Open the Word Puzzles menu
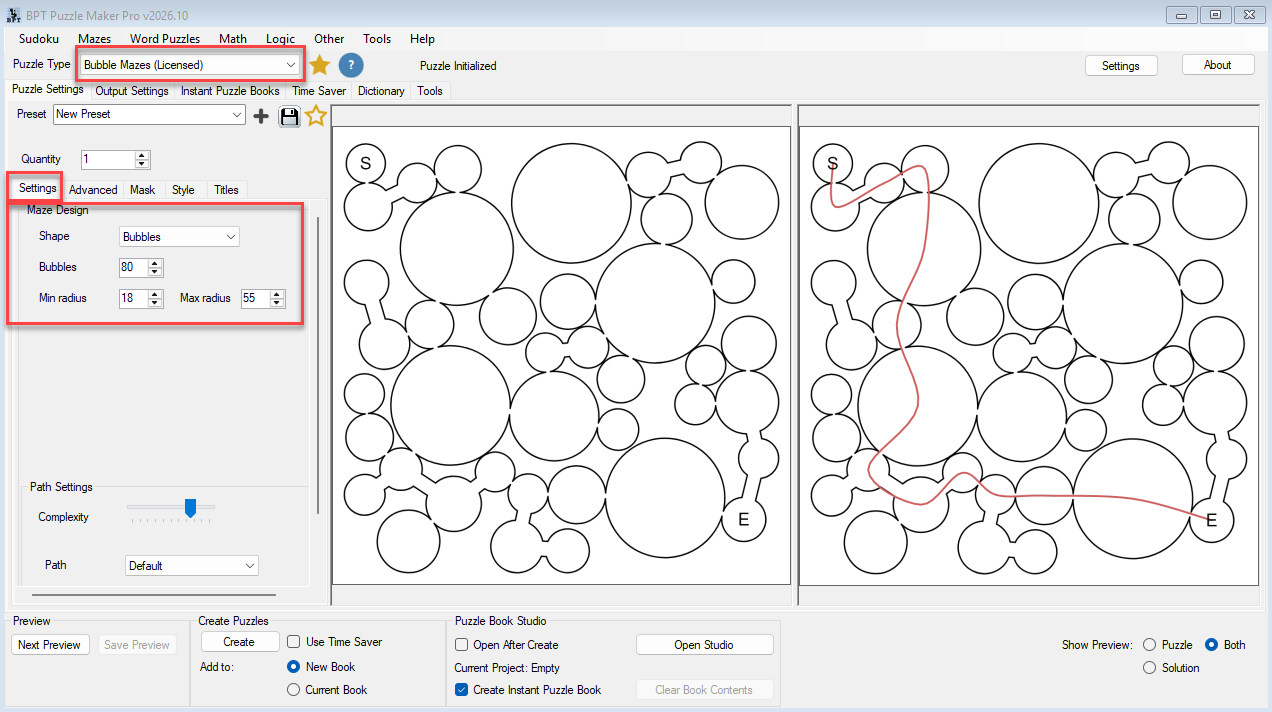This screenshot has width=1272, height=712. 165,39
